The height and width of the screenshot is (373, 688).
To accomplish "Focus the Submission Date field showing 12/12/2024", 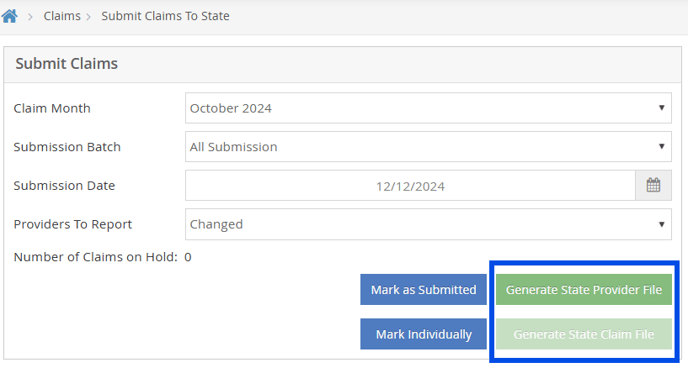I will (410, 186).
